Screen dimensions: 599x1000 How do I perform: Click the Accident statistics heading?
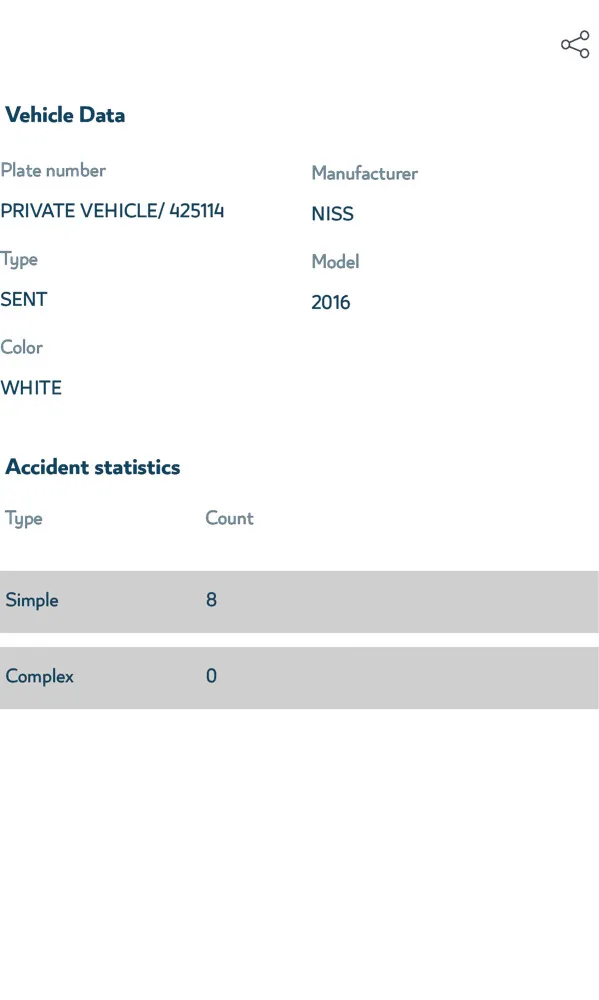[93, 467]
